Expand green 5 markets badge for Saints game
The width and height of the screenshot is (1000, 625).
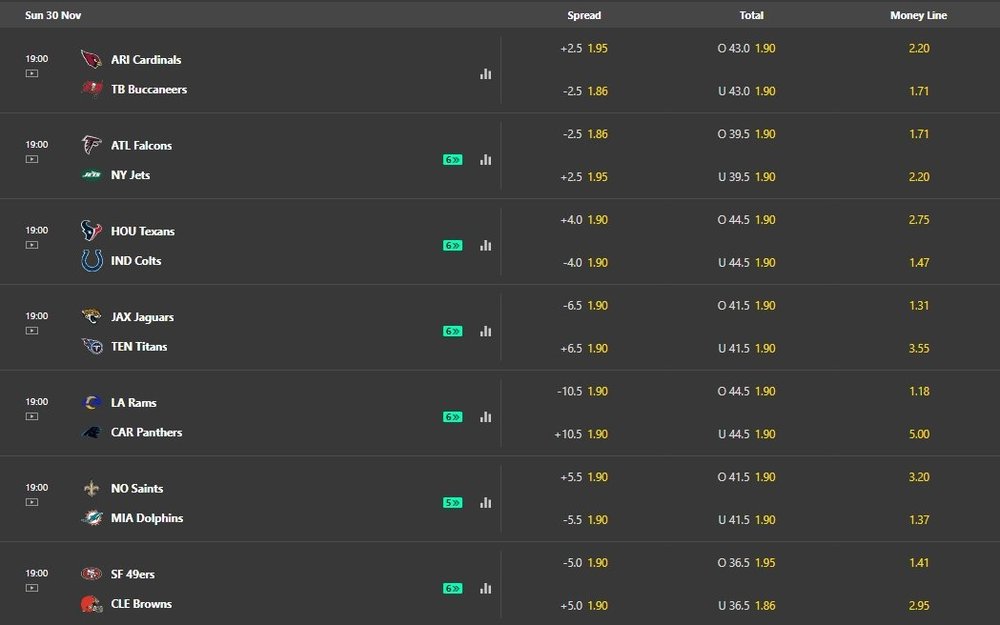(452, 503)
